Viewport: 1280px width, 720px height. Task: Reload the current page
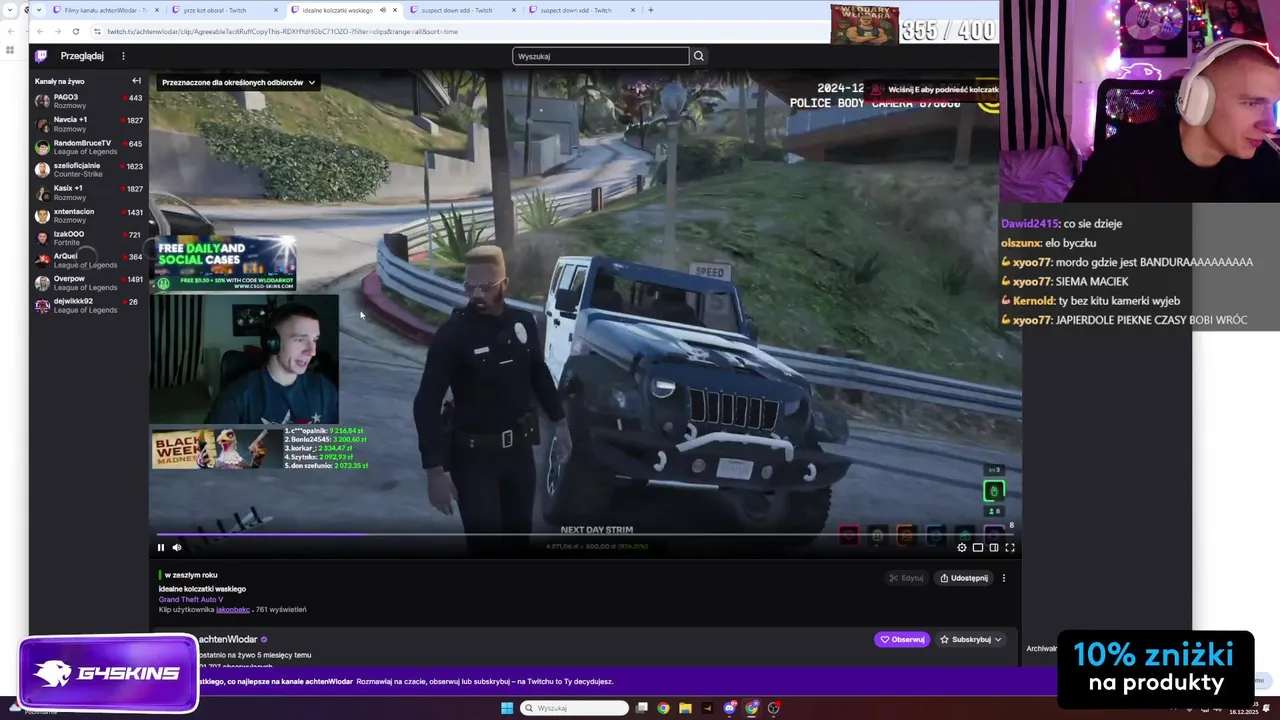[76, 31]
